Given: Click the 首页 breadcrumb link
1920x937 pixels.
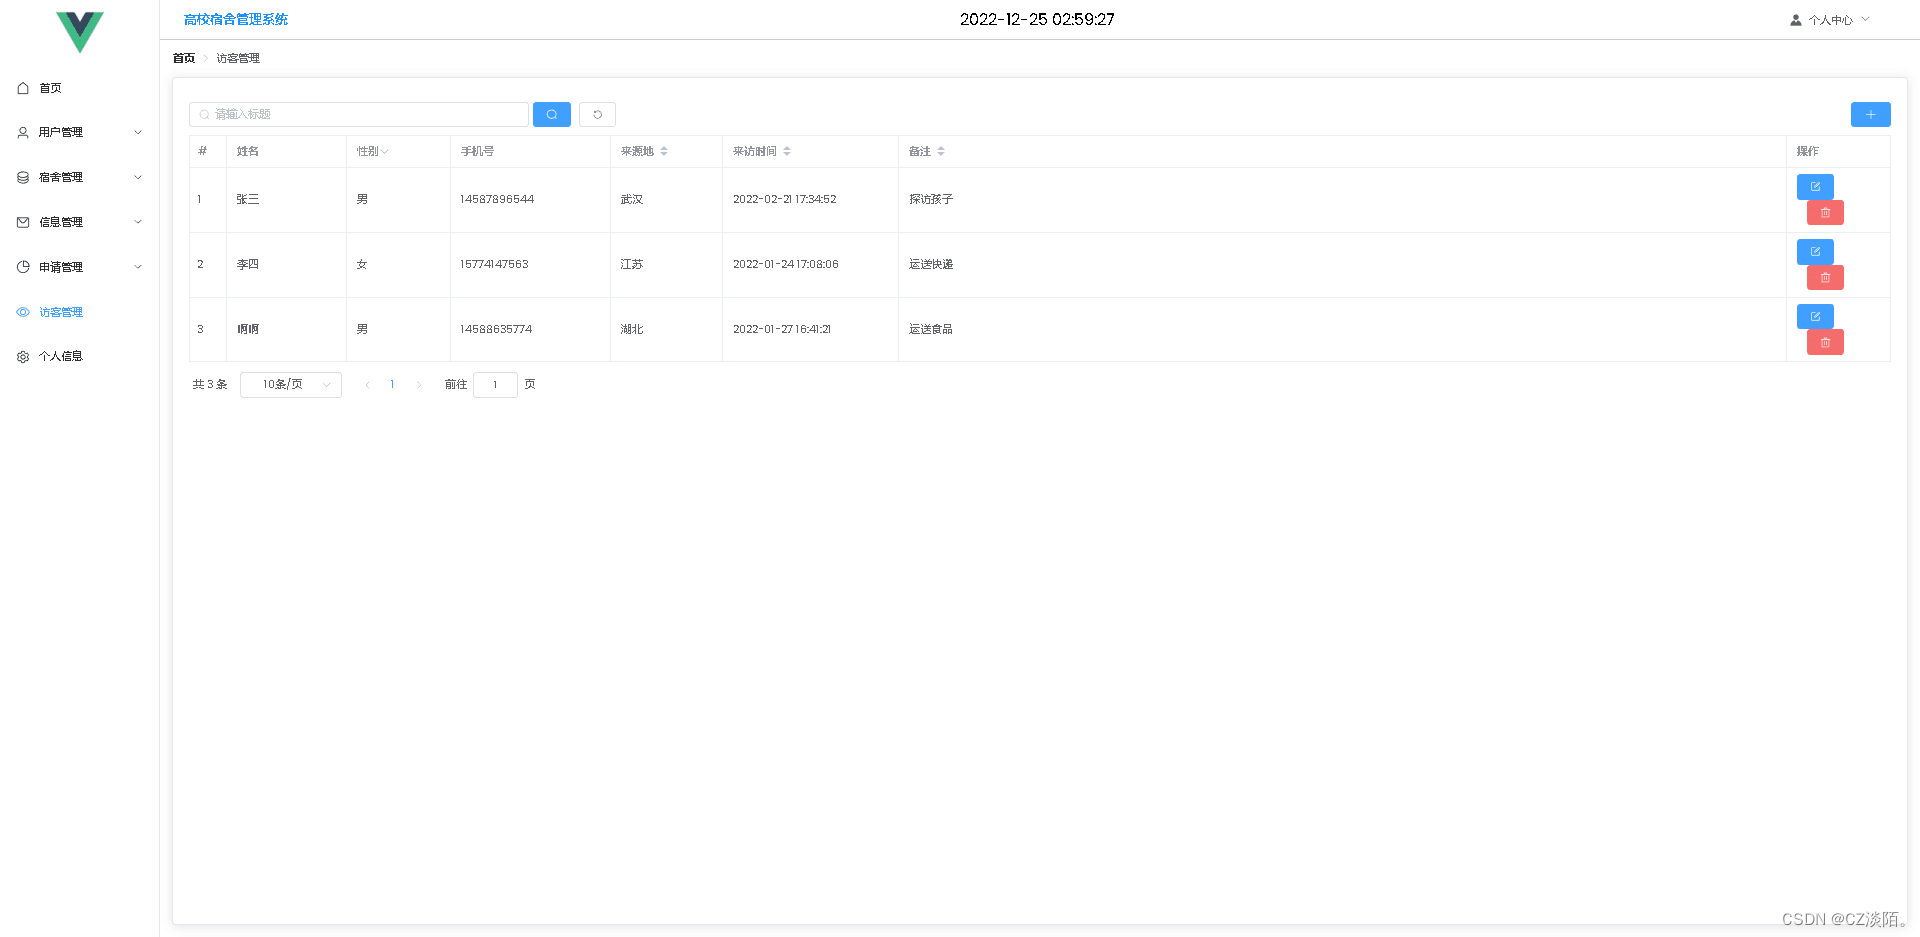Looking at the screenshot, I should 184,58.
